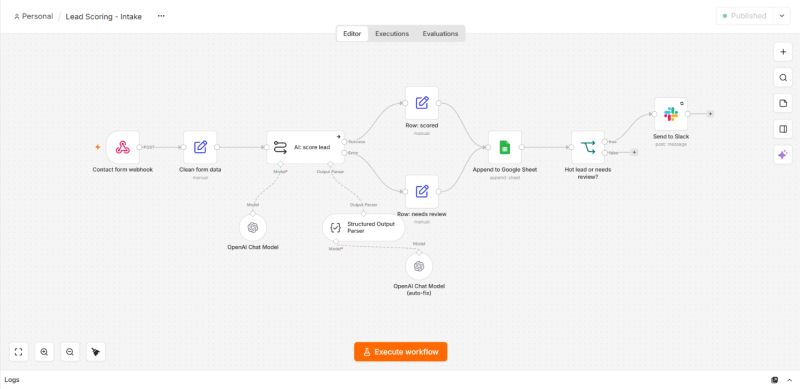Expand the Logs panel chevron

pyautogui.click(x=790, y=380)
